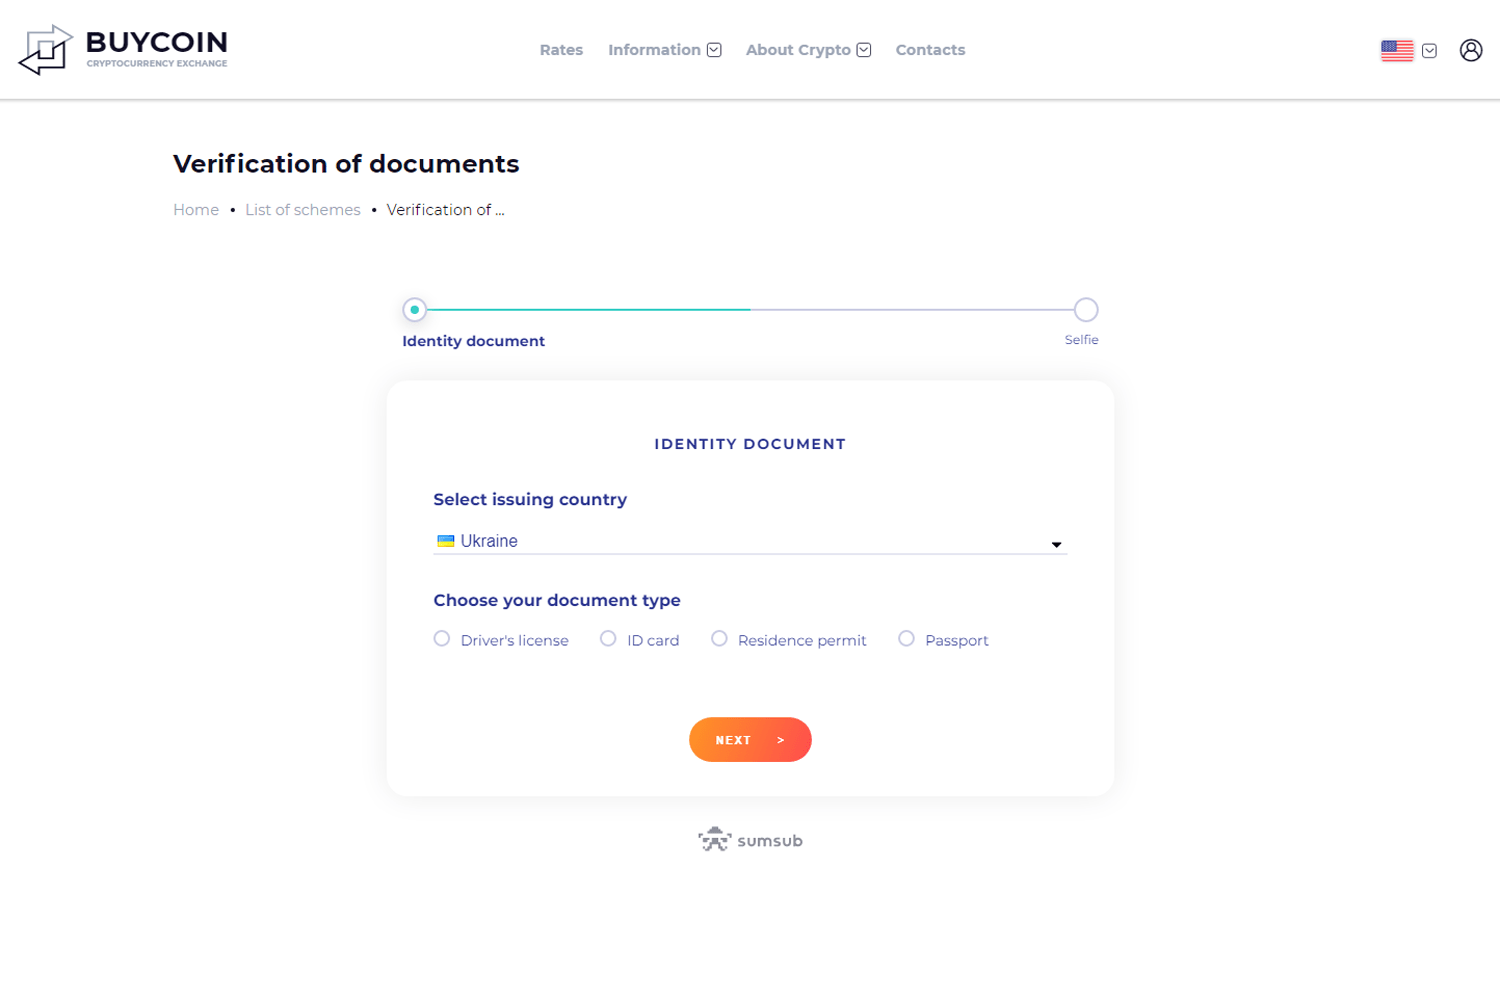Click the Verification of ... breadcrumb text

[x=446, y=210]
